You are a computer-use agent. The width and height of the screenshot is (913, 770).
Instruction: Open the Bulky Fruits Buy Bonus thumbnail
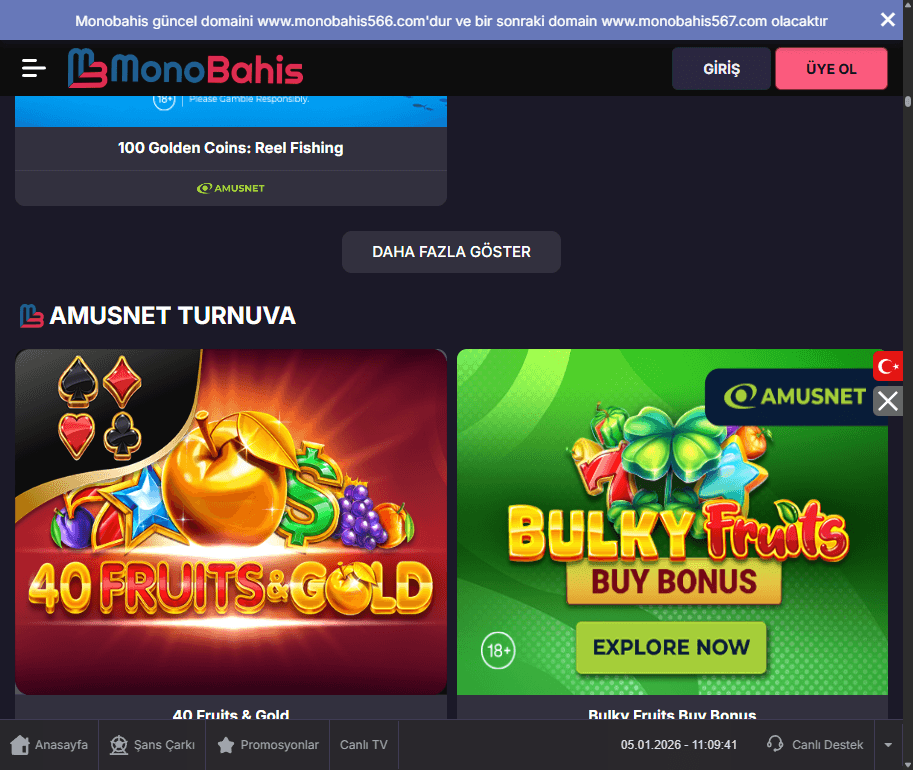tap(672, 521)
